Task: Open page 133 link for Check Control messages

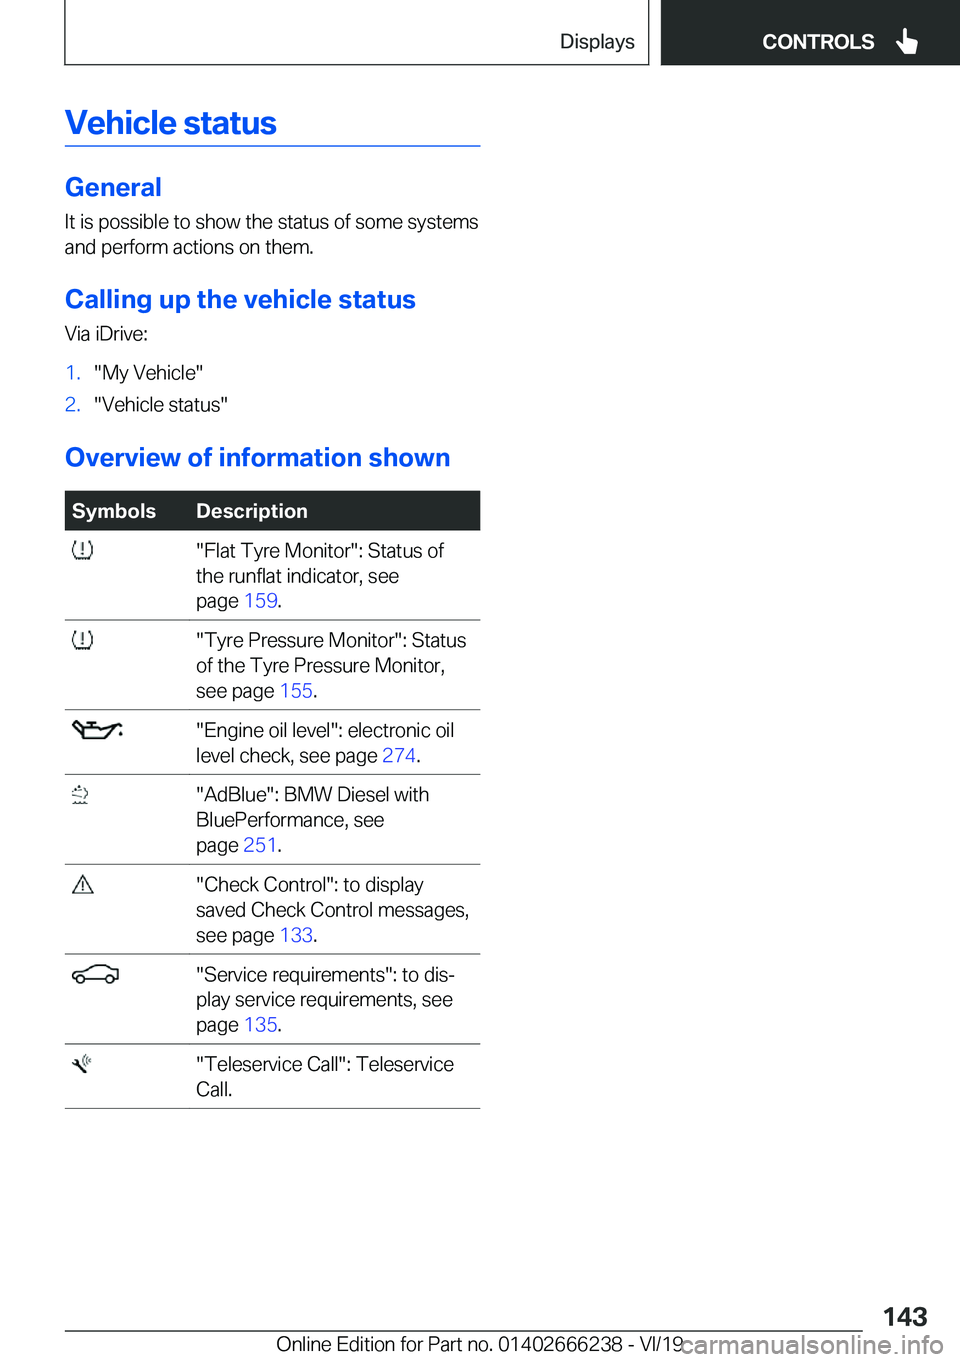Action: (296, 936)
